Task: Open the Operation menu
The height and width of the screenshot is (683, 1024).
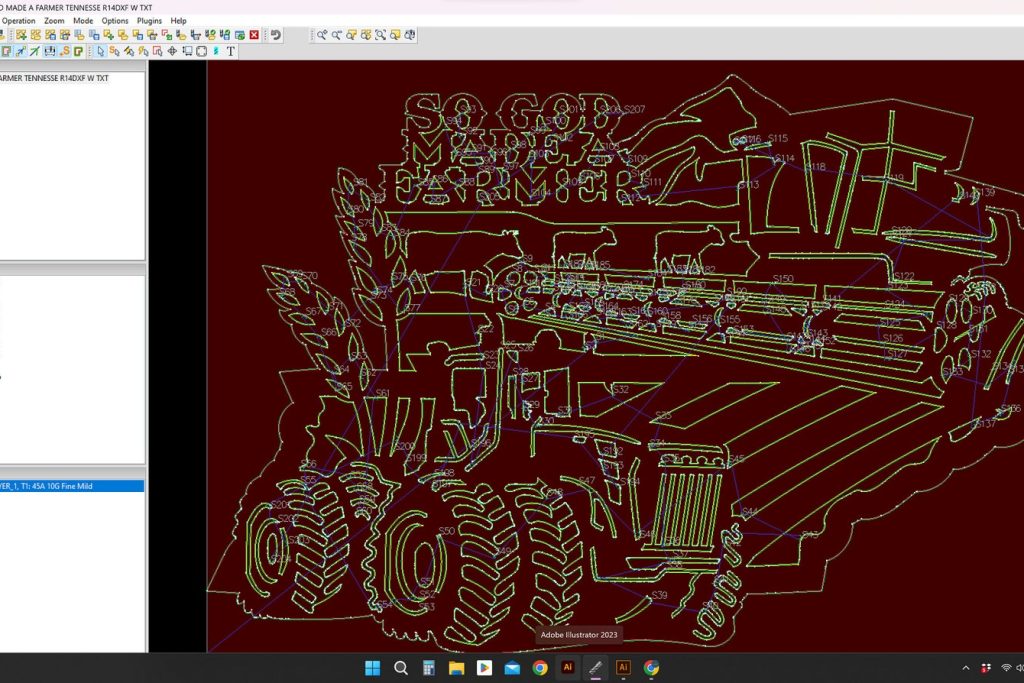Action: point(18,20)
